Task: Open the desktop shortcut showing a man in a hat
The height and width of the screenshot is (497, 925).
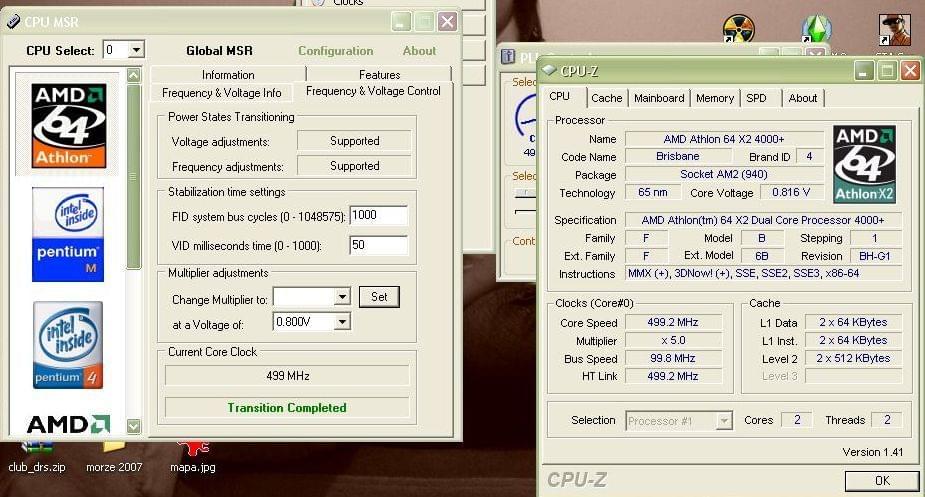Action: pyautogui.click(x=894, y=30)
